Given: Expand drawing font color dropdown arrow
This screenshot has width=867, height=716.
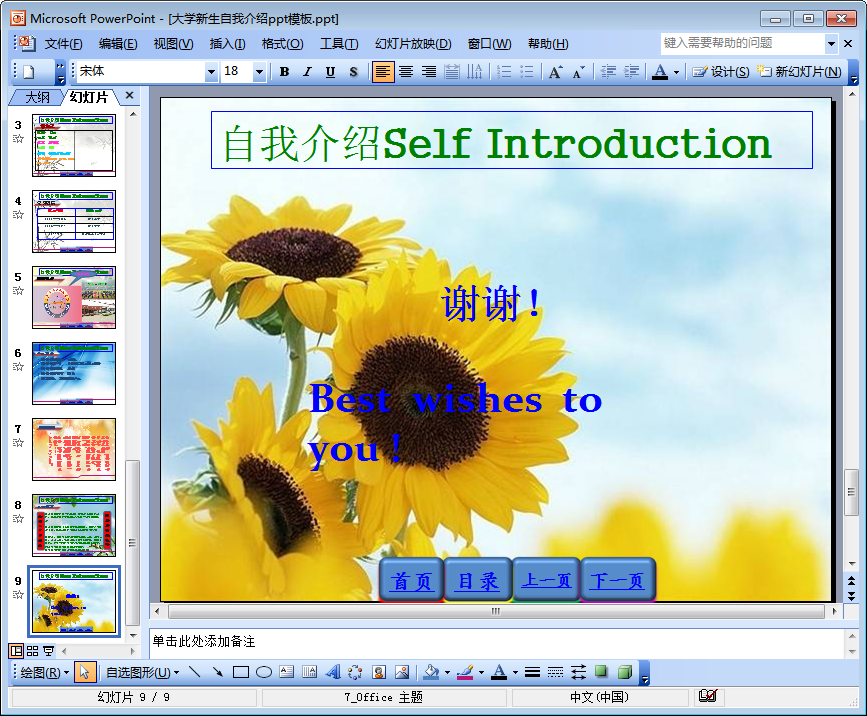Looking at the screenshot, I should coord(515,672).
